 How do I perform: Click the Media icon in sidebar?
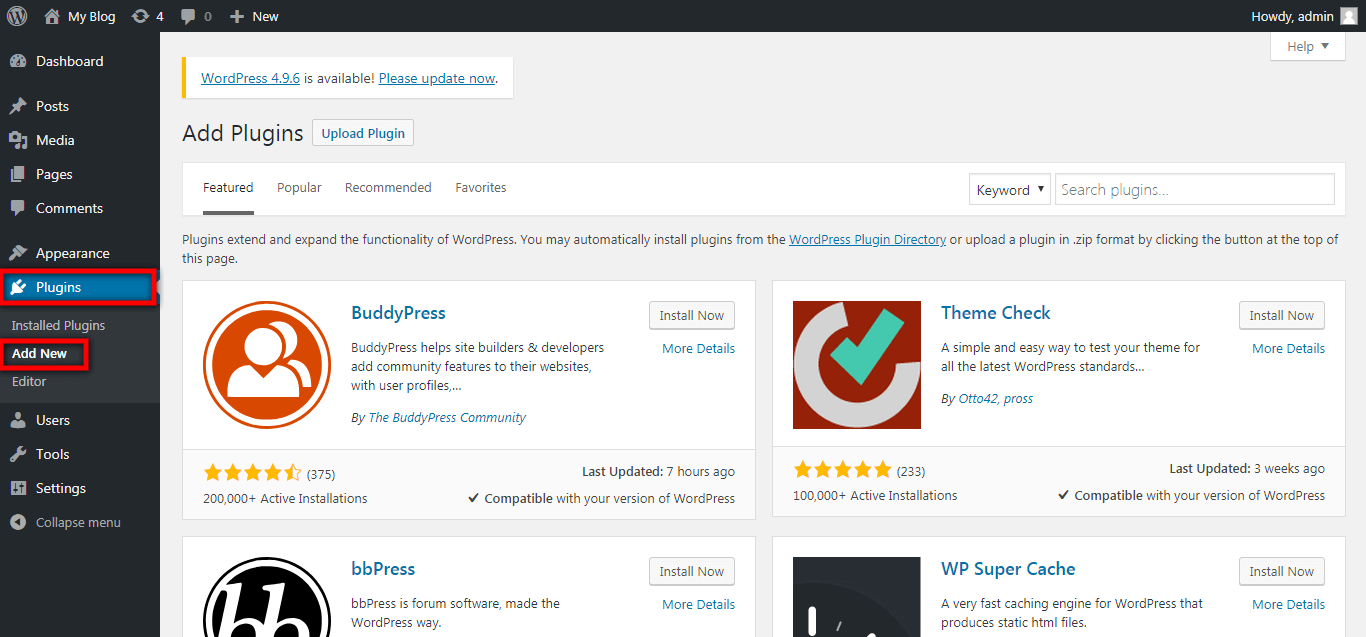(18, 140)
